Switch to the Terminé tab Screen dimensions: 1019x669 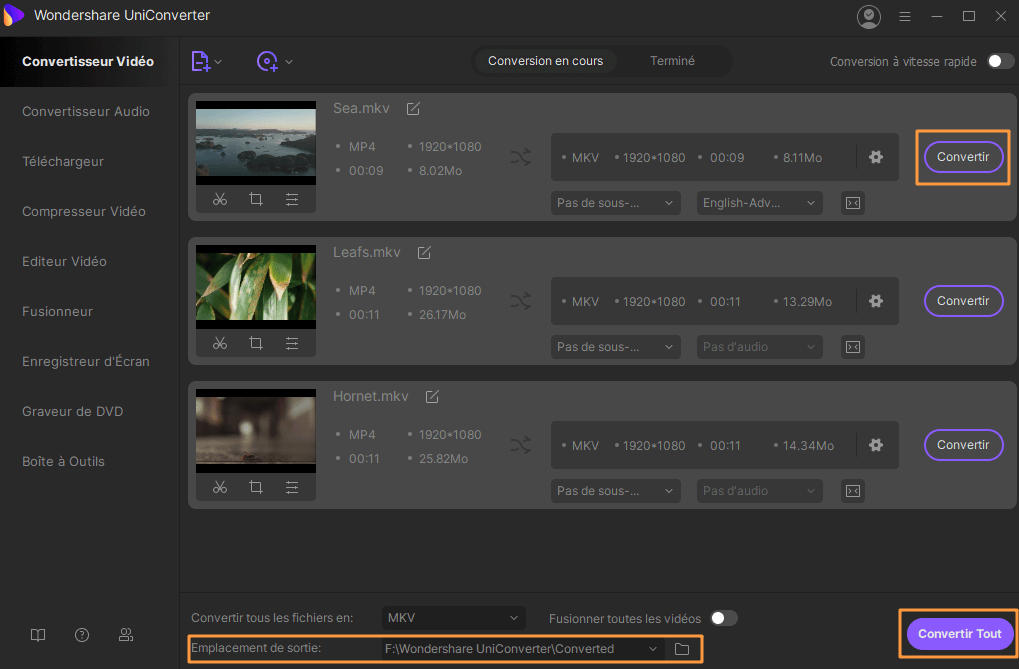click(672, 60)
